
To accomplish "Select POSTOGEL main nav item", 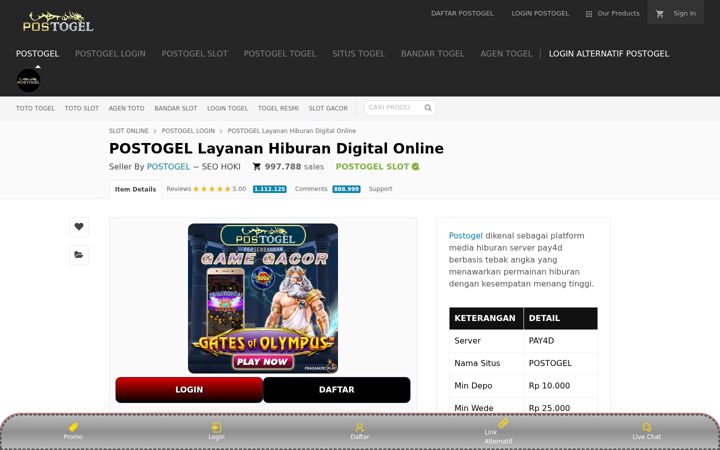I will (38, 53).
